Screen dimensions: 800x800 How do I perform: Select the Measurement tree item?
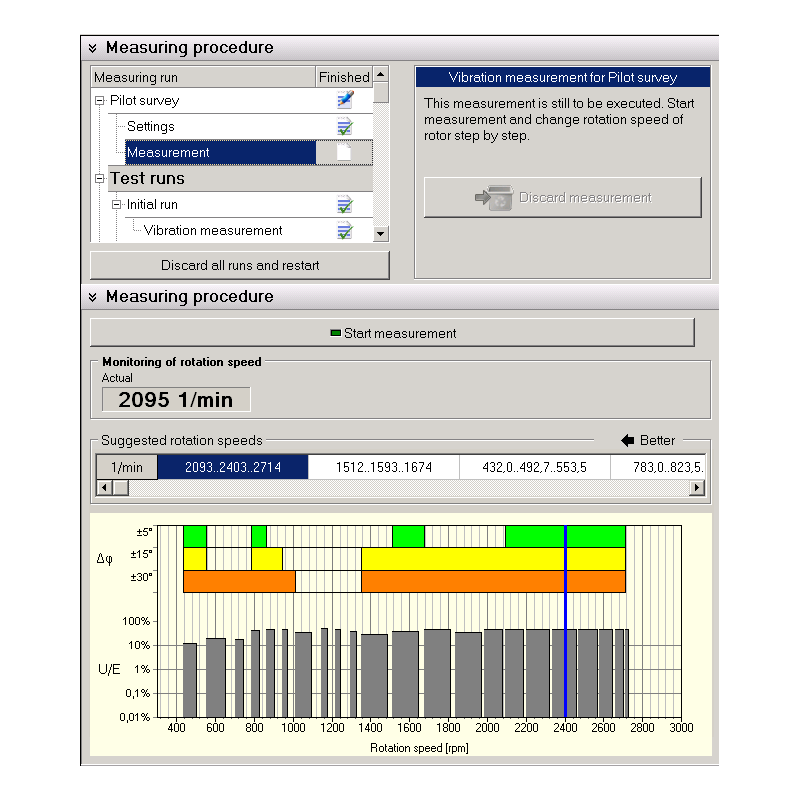(168, 153)
